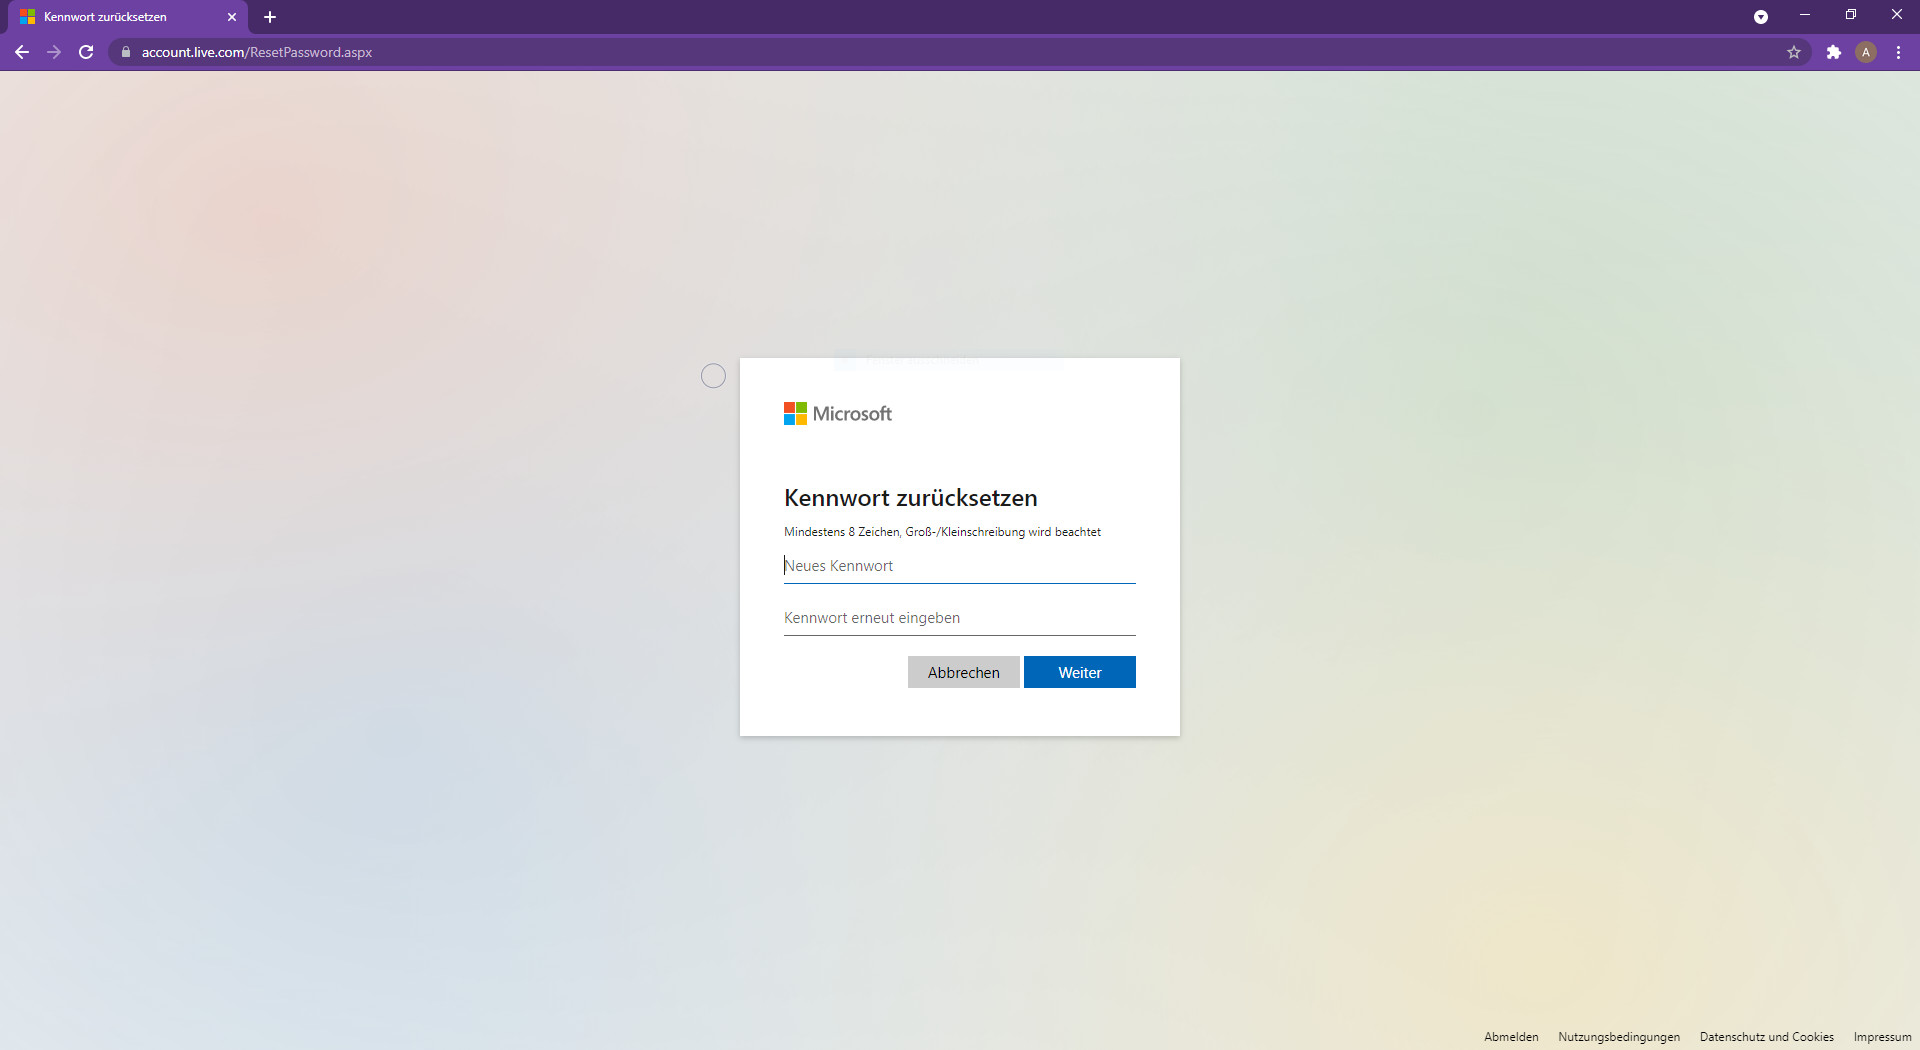
Task: Open the browser Extensions puzzle icon
Action: point(1834,52)
